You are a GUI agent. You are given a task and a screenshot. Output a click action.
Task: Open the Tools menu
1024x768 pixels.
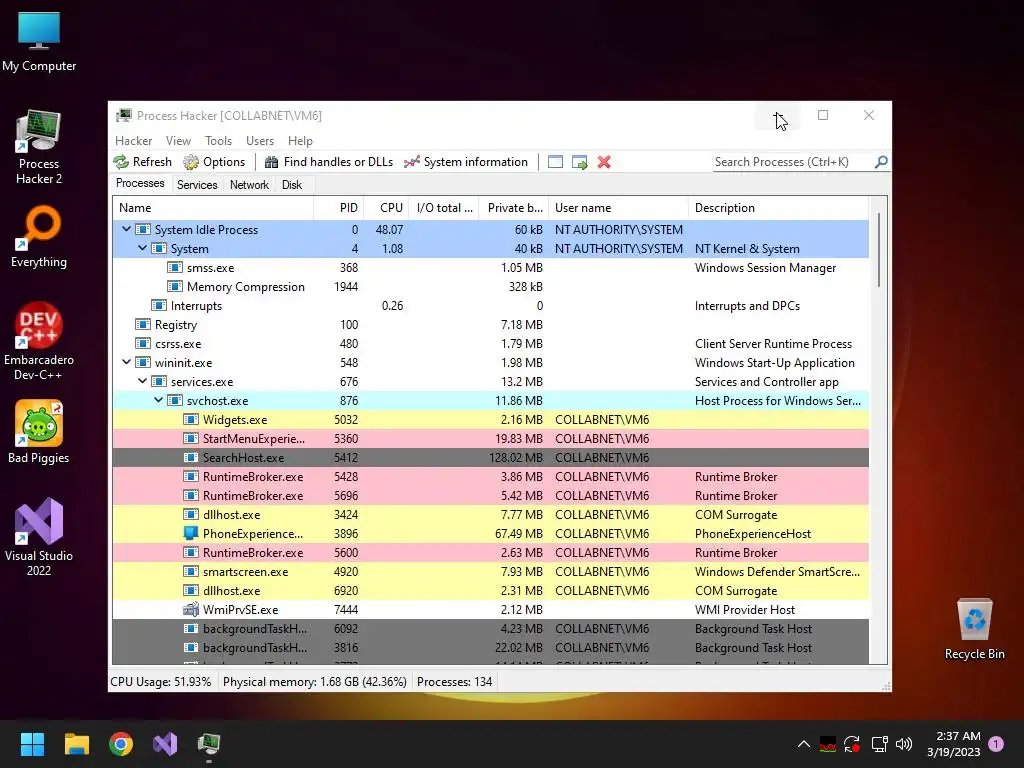pos(218,140)
